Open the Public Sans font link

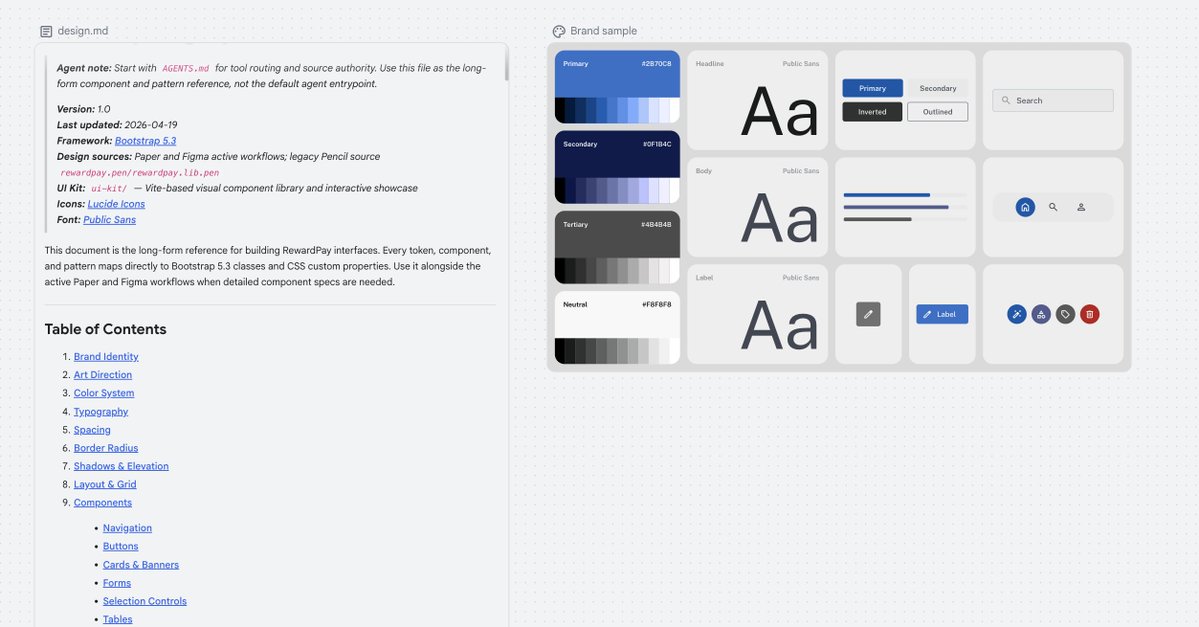point(109,219)
